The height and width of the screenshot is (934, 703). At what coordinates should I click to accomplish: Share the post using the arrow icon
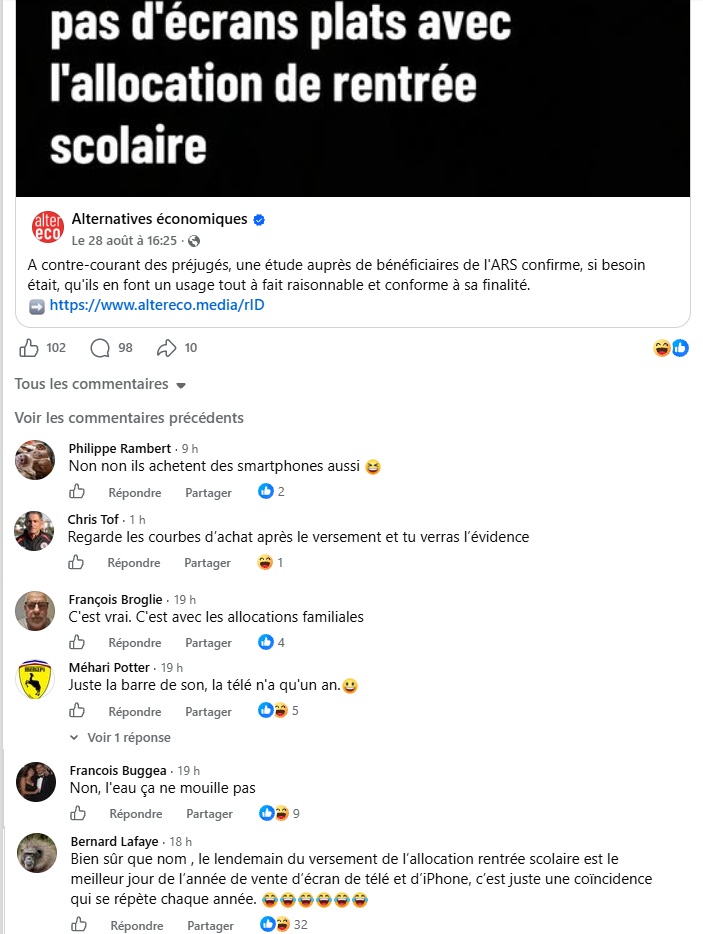click(x=166, y=348)
